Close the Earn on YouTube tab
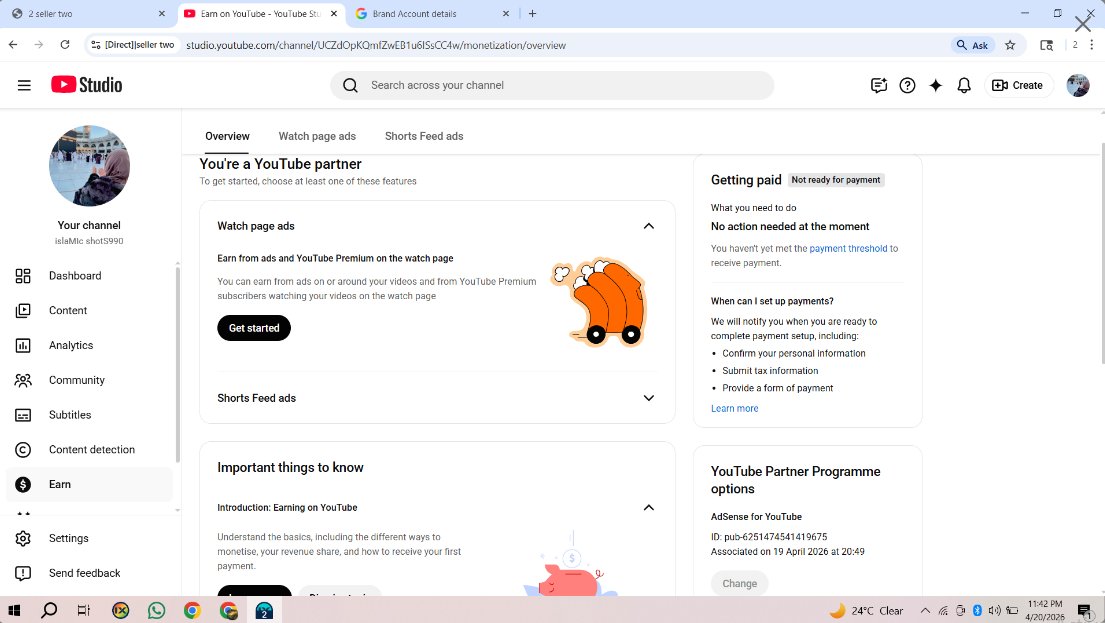Viewport: 1105px width, 623px height. [x=333, y=13]
